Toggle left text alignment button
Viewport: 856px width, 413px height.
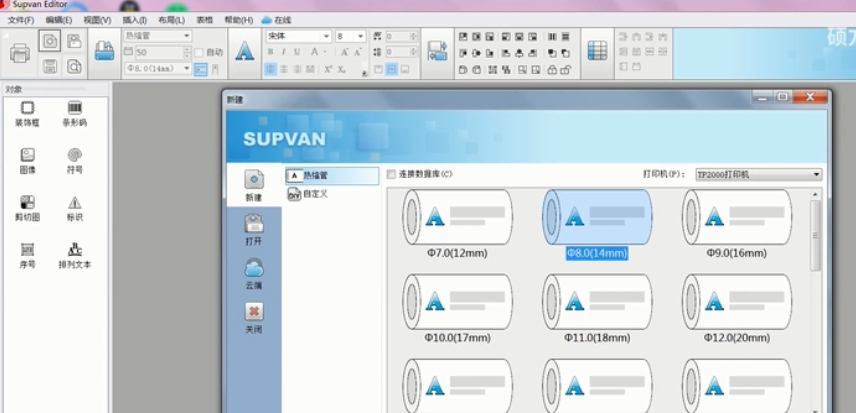(x=270, y=69)
